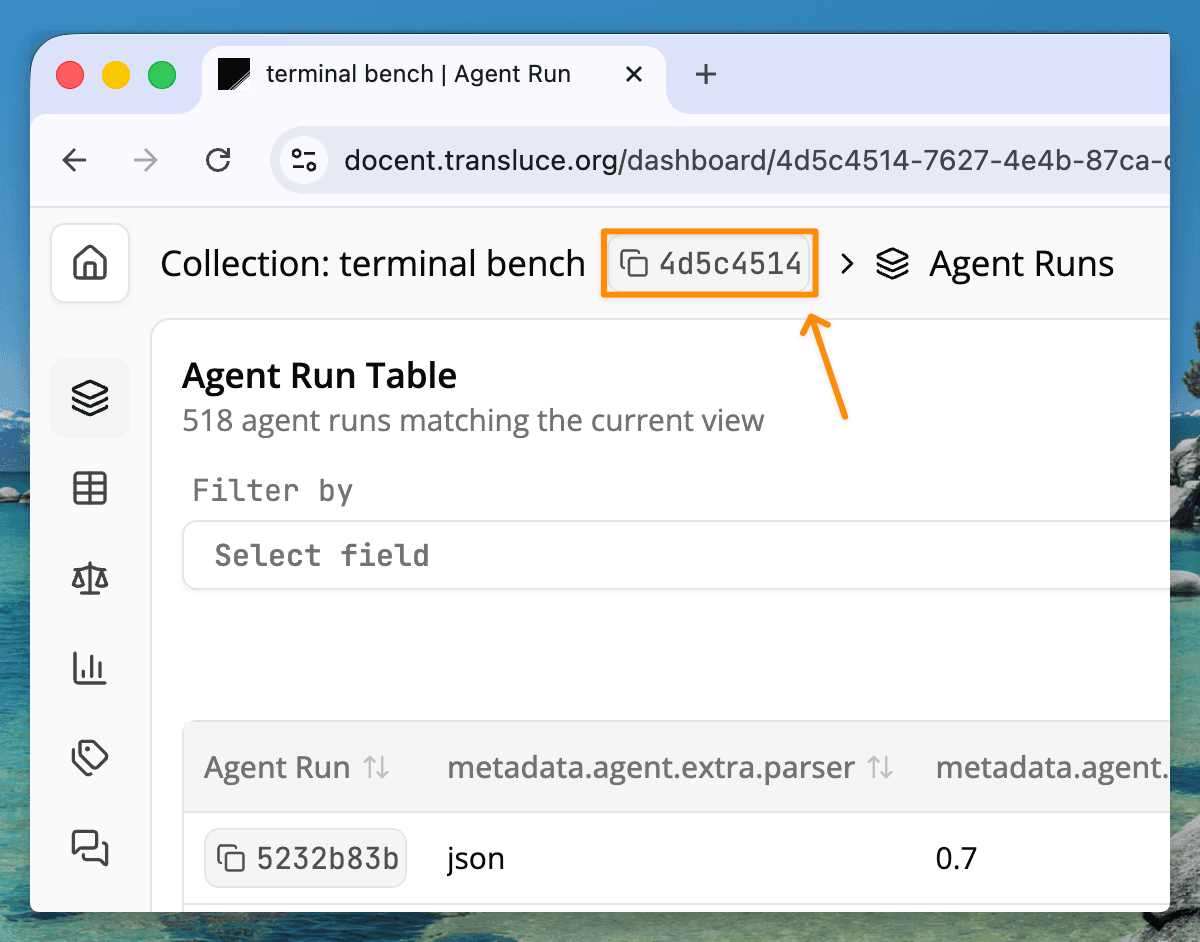Open the stacked layers sidebar icon

coord(90,398)
